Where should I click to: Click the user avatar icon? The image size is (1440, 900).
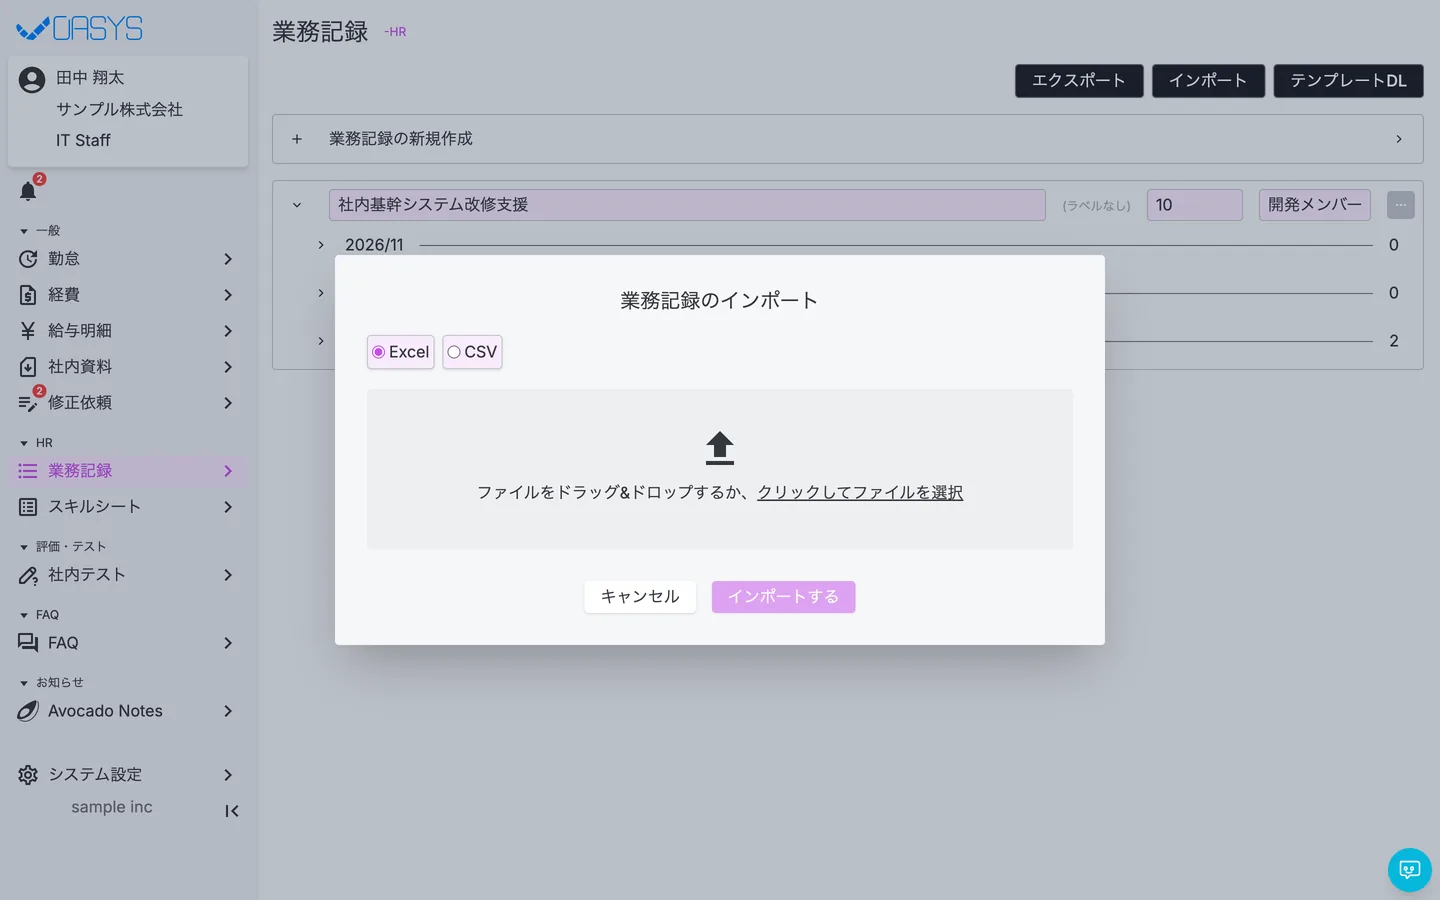click(32, 79)
